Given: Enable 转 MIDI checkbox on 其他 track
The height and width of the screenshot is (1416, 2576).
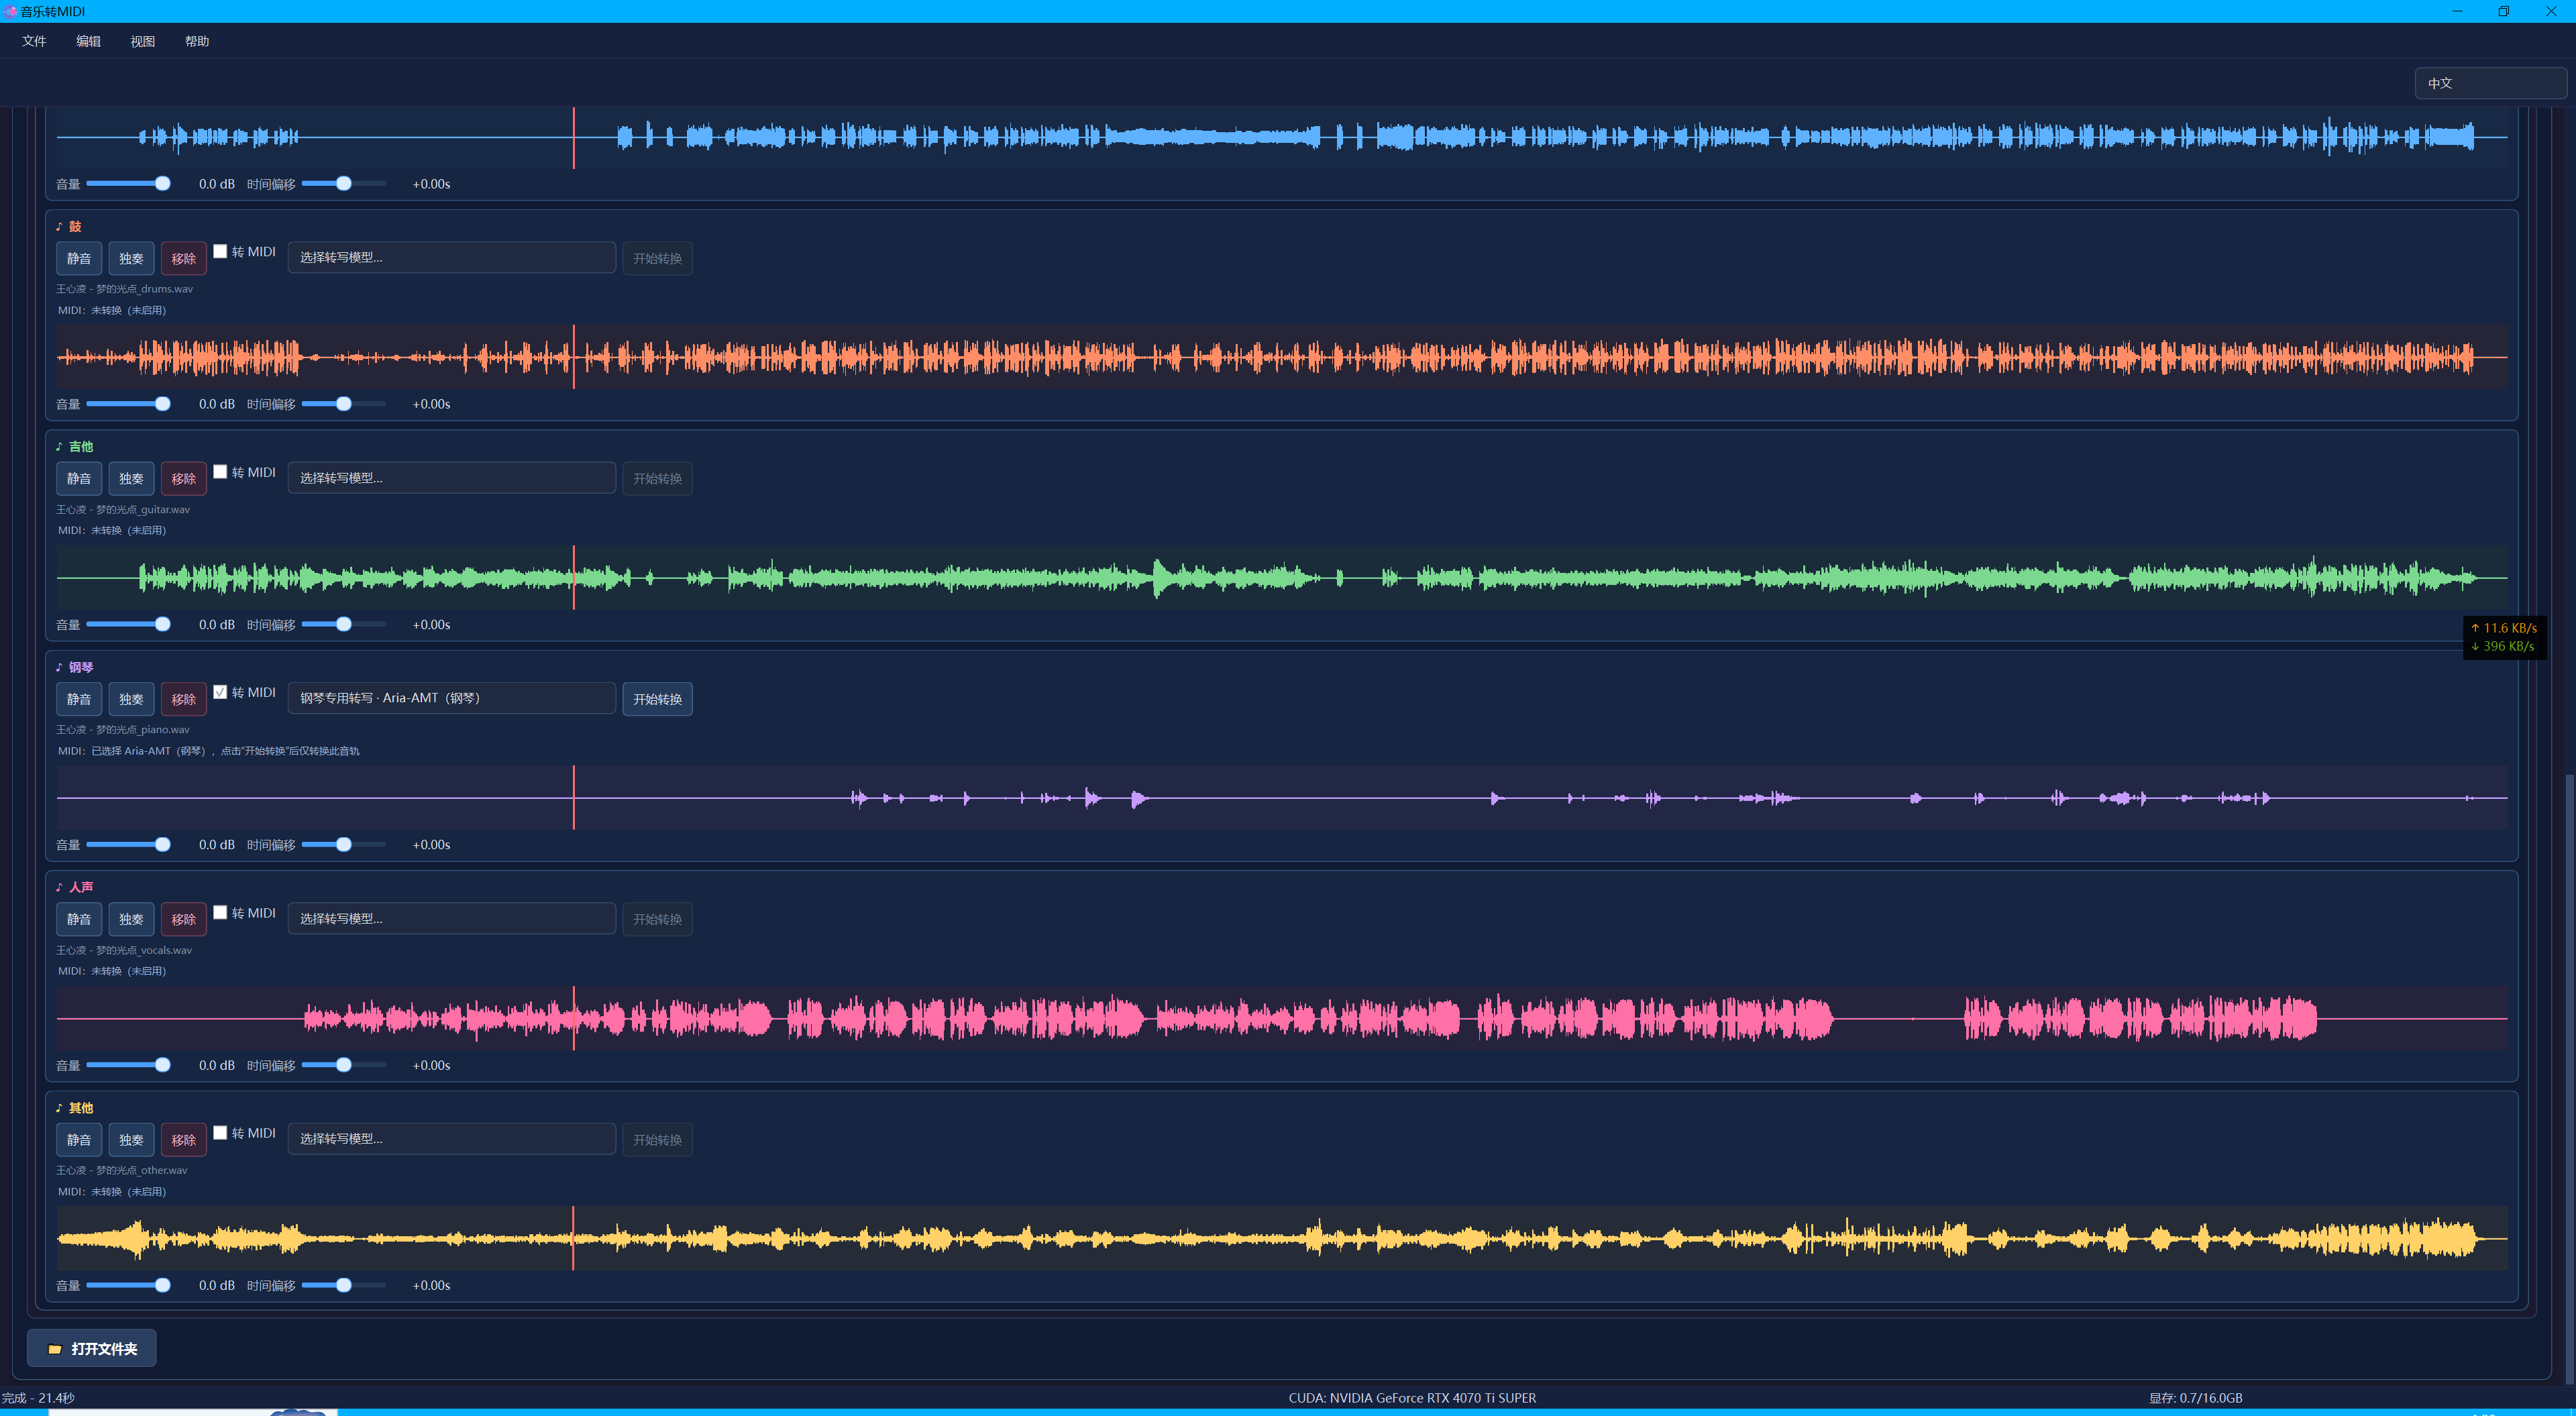Looking at the screenshot, I should [x=220, y=1133].
